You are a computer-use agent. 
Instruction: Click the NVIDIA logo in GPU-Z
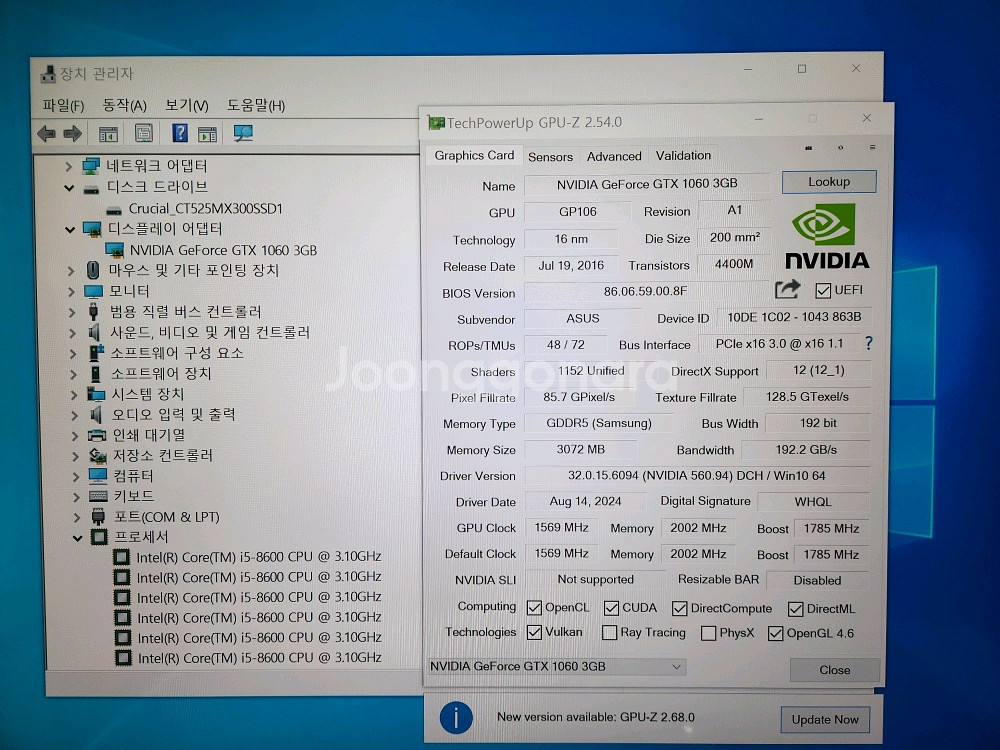(825, 237)
